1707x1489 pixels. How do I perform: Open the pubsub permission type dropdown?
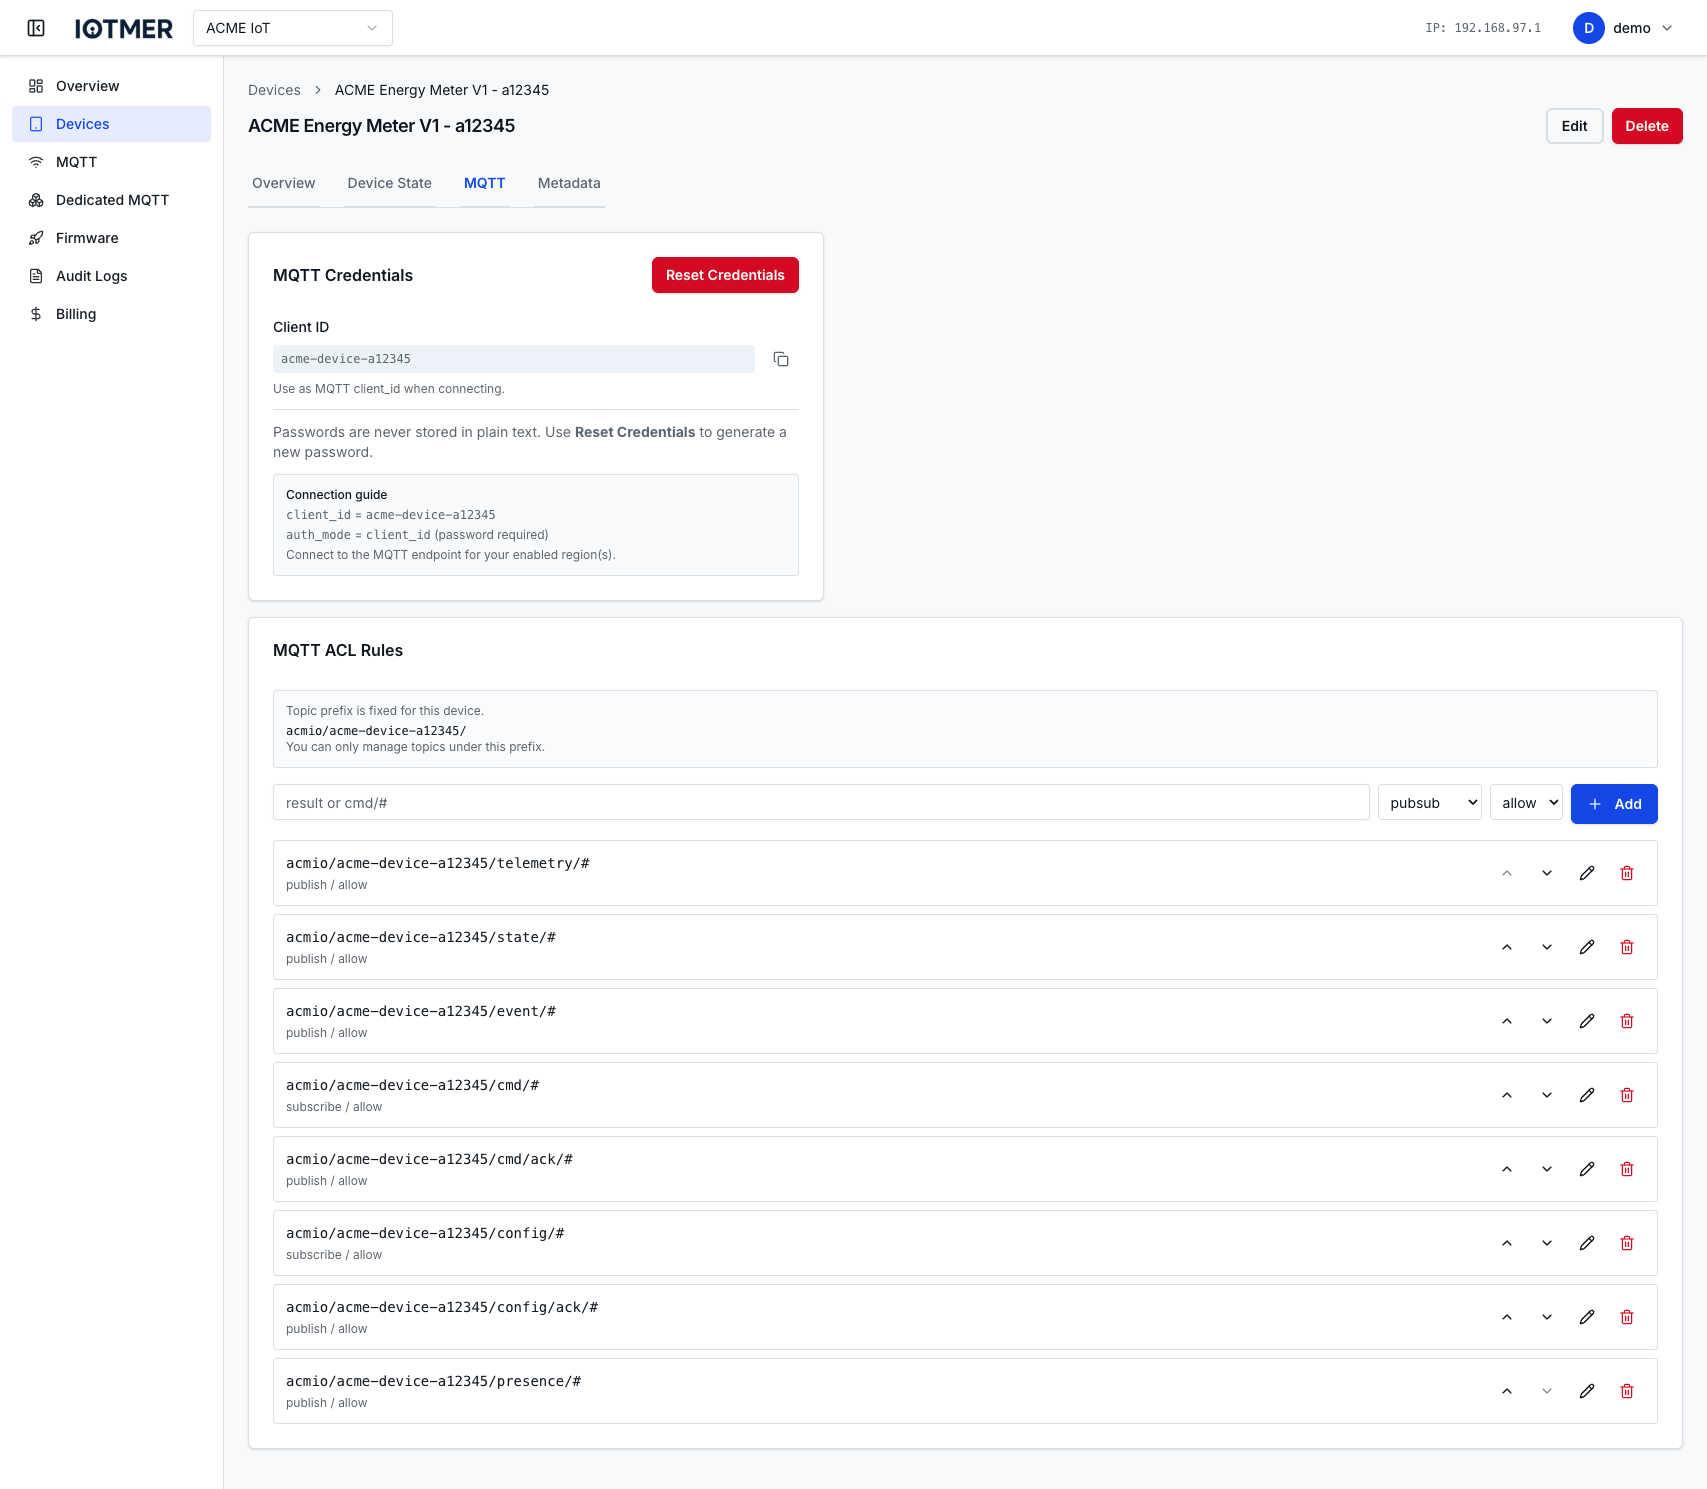(1429, 802)
